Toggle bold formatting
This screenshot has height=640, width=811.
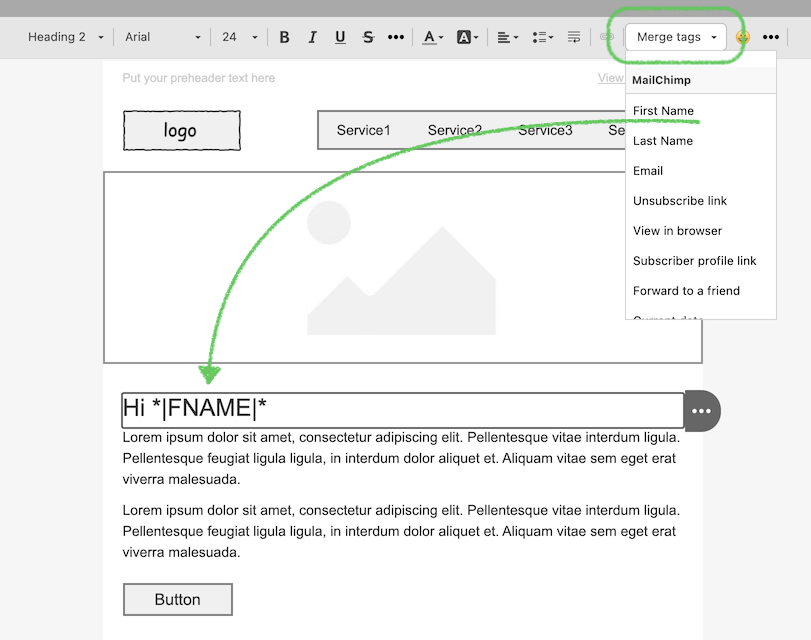[284, 37]
